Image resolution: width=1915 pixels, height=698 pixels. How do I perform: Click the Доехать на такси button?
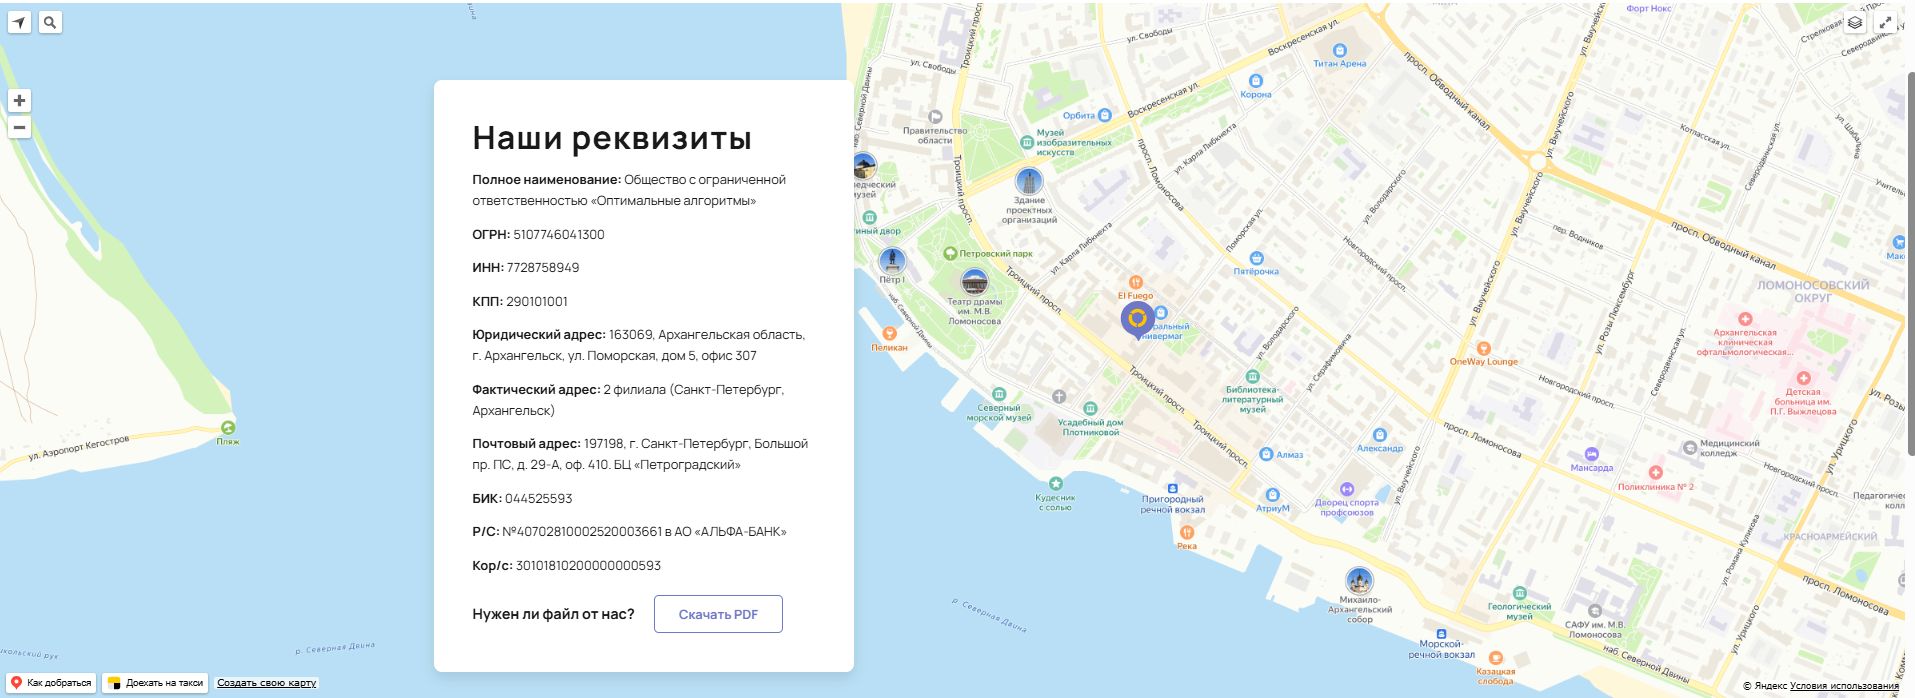coord(155,683)
